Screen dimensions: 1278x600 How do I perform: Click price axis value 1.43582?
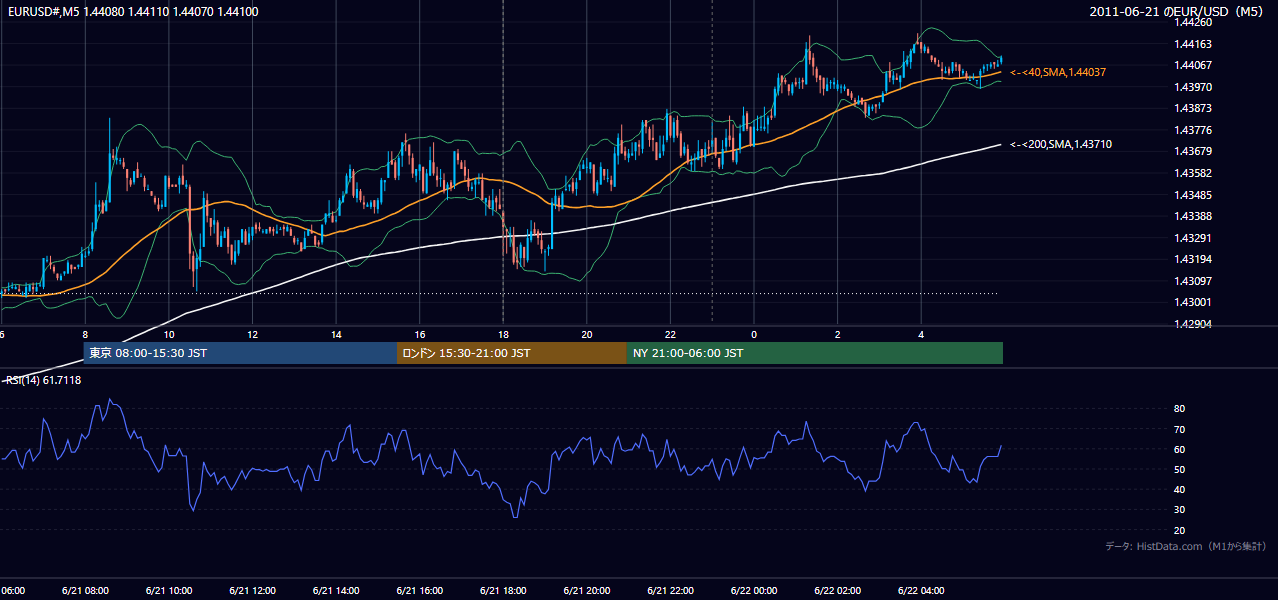coord(1195,173)
